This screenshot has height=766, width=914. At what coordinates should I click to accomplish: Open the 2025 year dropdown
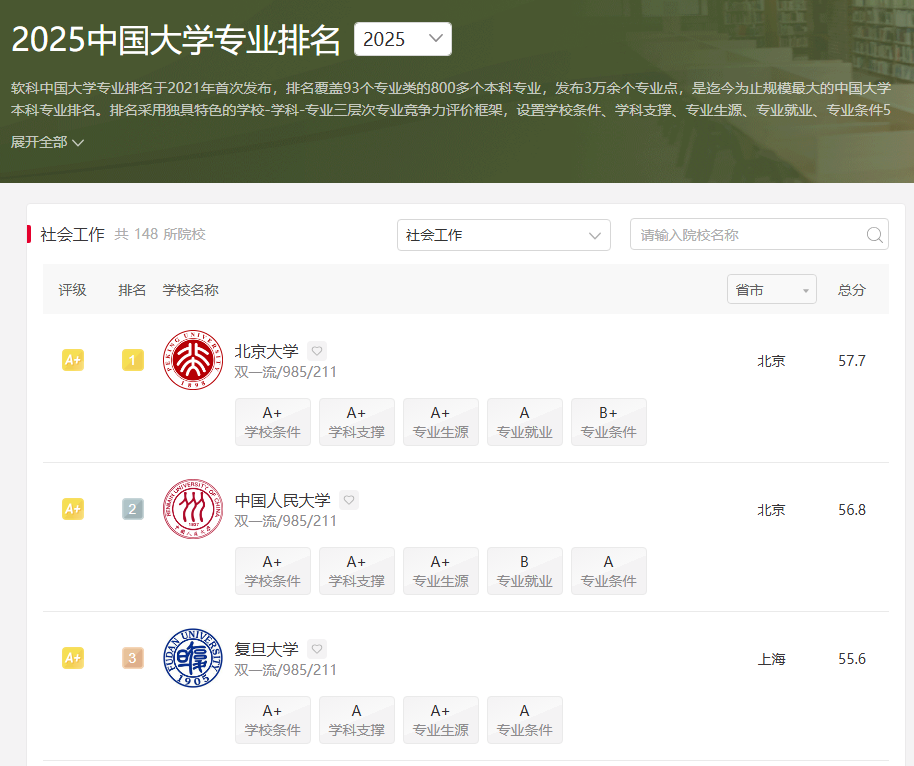click(x=403, y=39)
